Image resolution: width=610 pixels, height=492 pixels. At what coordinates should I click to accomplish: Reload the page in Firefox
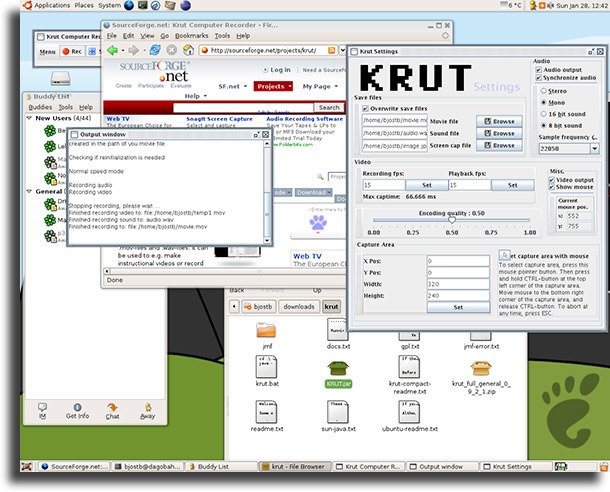(x=155, y=50)
